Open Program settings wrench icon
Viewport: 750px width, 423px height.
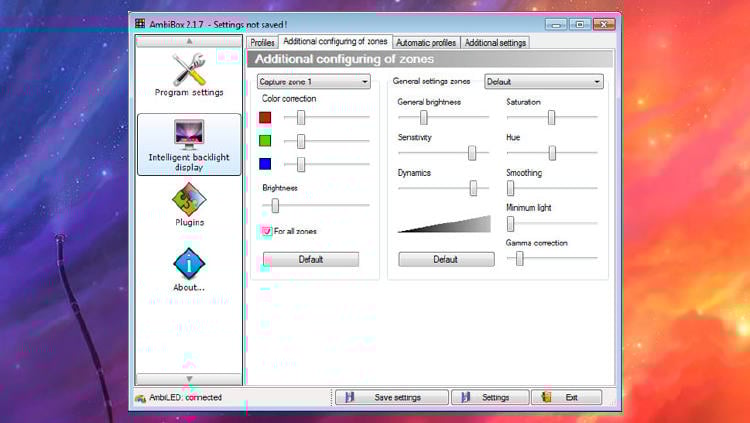click(x=188, y=68)
